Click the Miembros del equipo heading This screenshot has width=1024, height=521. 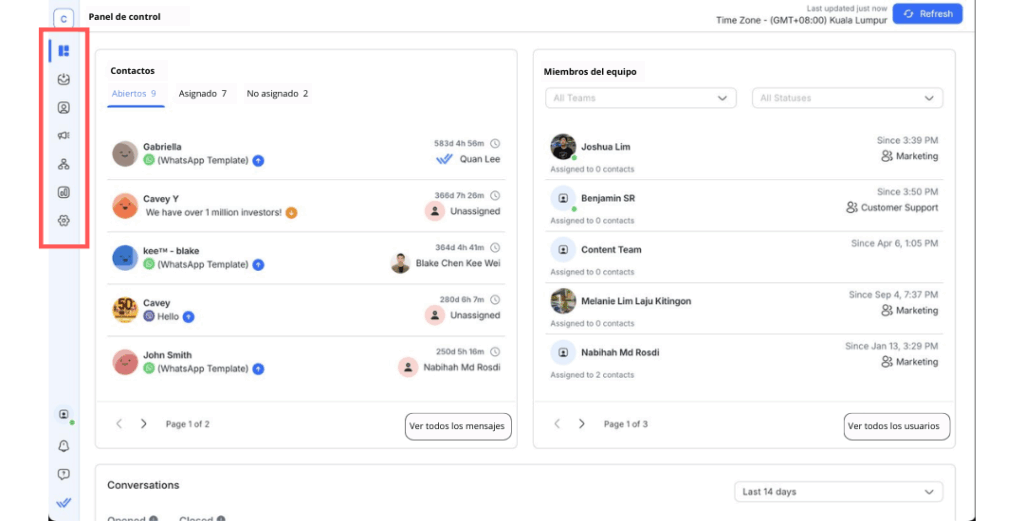(x=590, y=72)
